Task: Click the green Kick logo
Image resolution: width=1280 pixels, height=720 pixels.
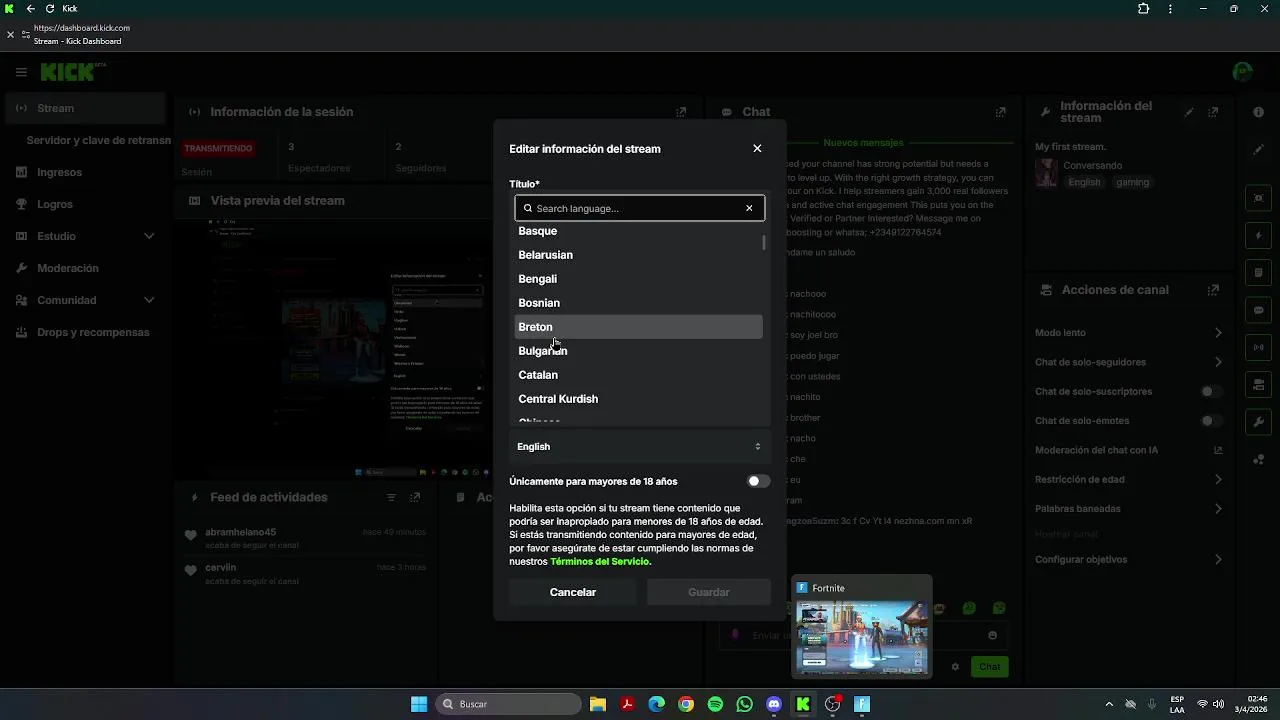Action: (67, 72)
